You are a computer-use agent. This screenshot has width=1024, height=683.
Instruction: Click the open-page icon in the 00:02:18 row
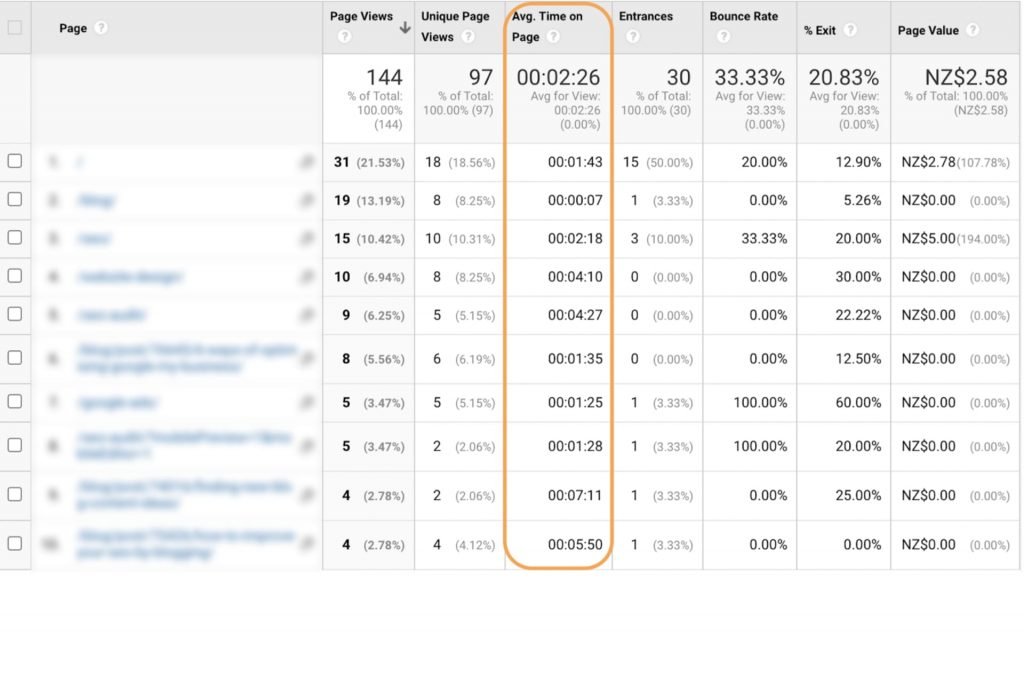point(306,239)
